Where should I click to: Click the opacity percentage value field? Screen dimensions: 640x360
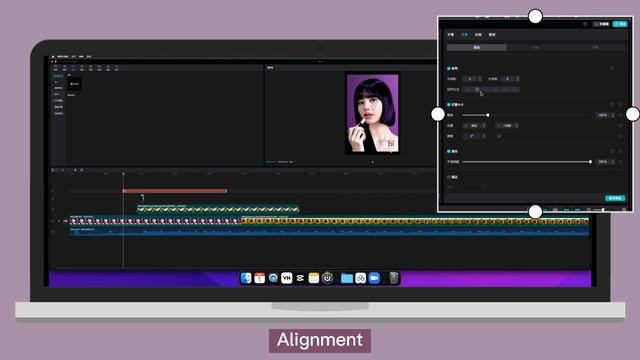pyautogui.click(x=603, y=162)
